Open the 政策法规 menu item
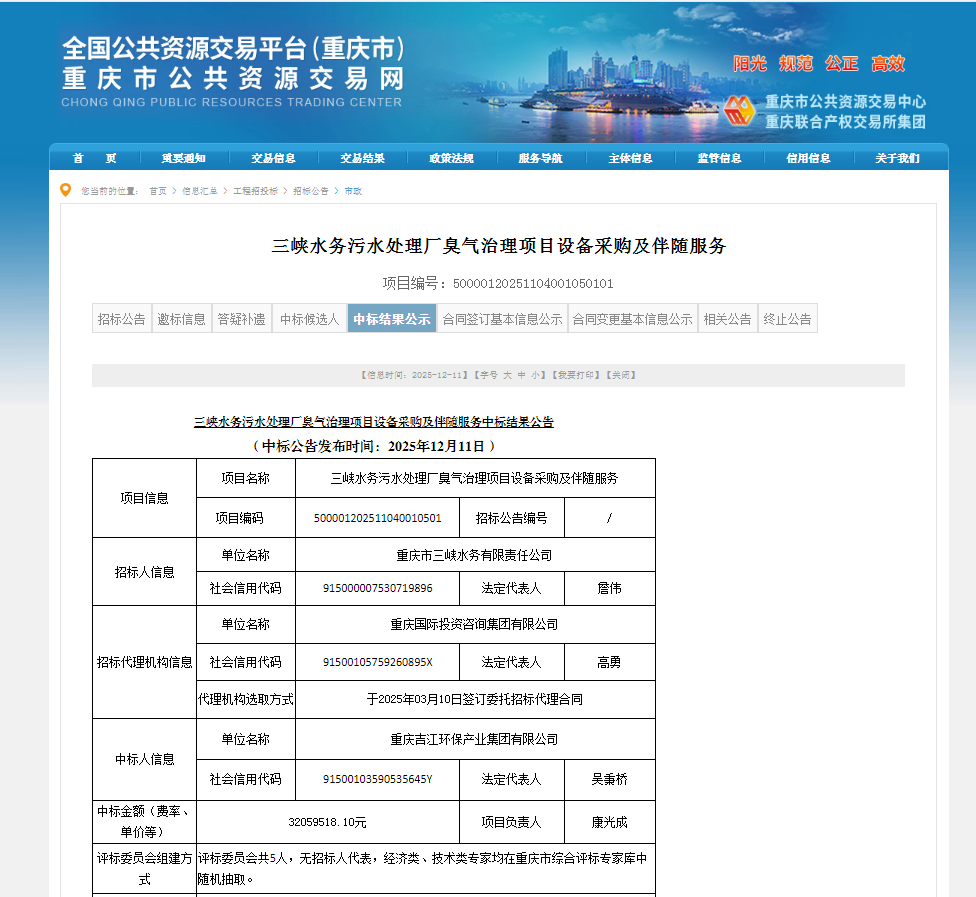Viewport: 976px width, 897px height. [x=451, y=158]
